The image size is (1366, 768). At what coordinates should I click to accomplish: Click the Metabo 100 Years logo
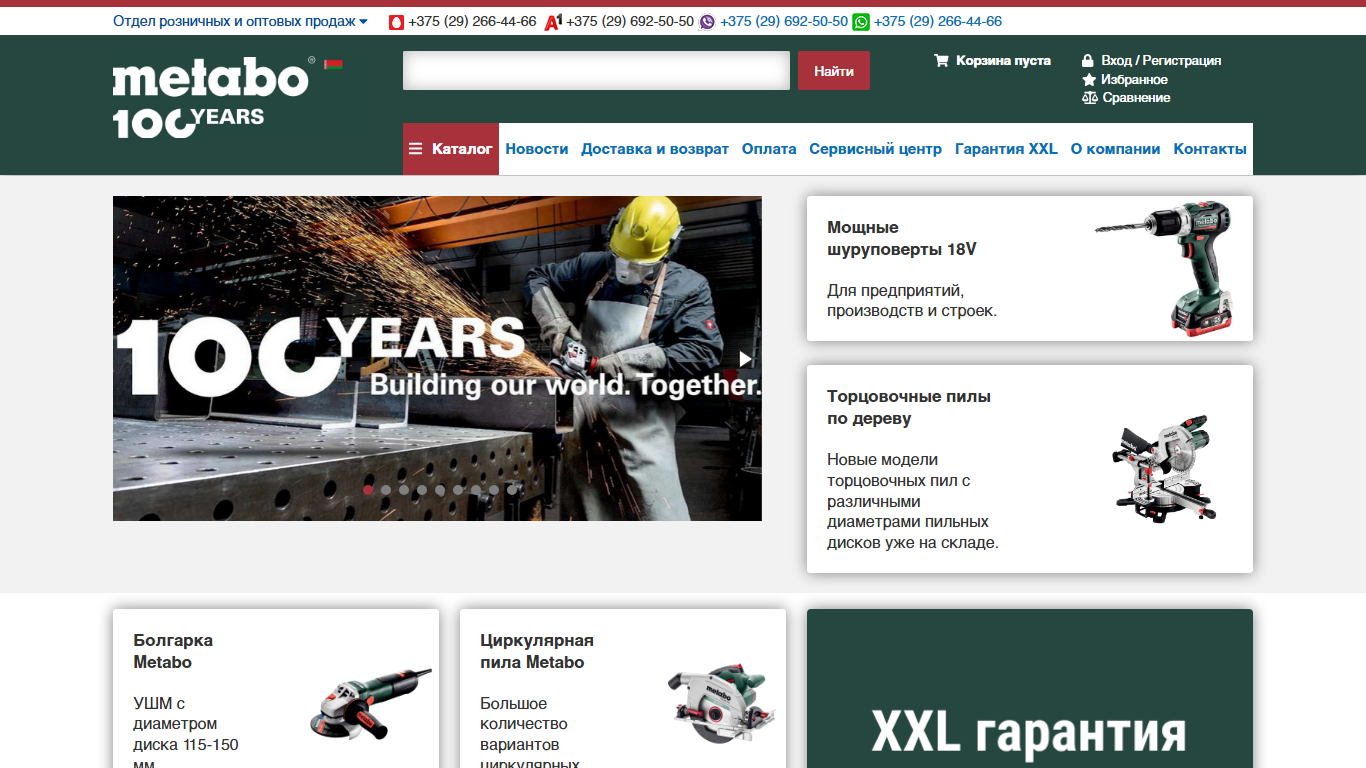point(214,97)
